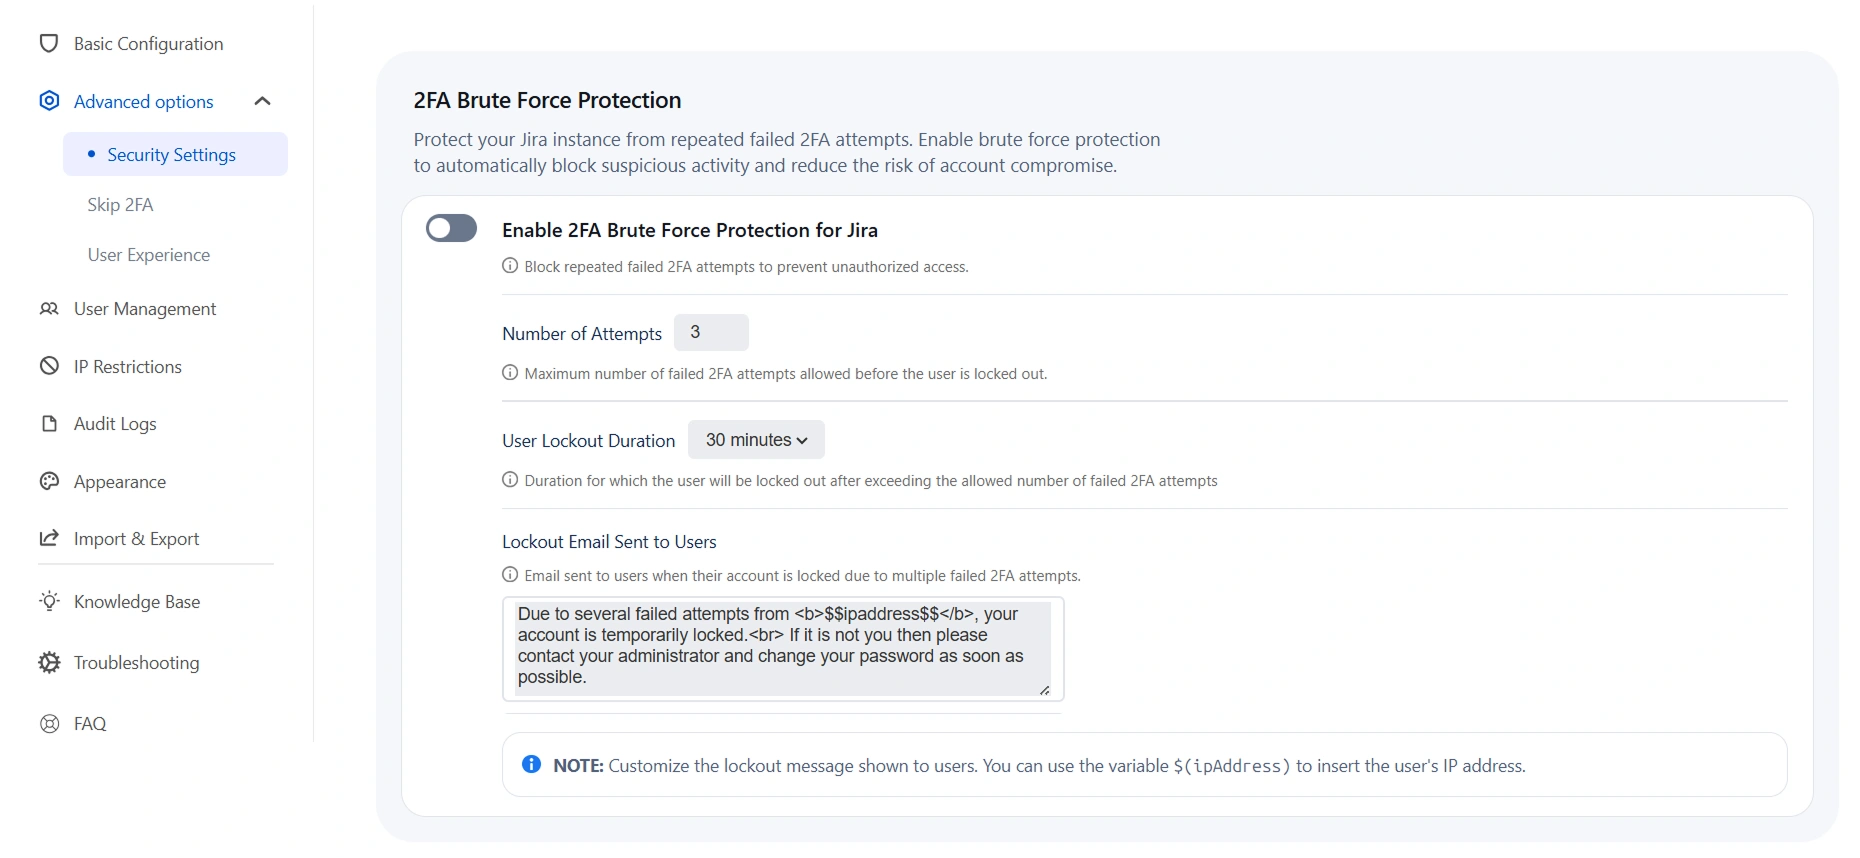Click the lightbulb icon for Knowledge Base
1860x858 pixels.
coord(48,601)
